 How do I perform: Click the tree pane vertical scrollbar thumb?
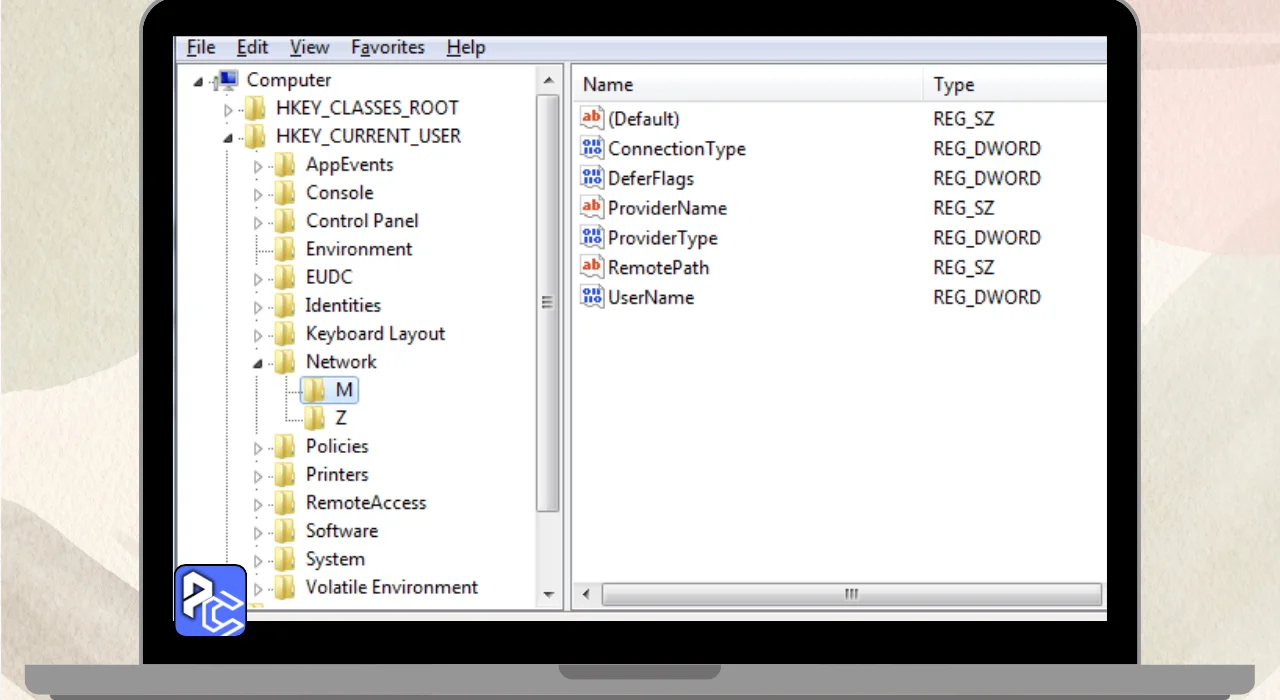click(548, 303)
